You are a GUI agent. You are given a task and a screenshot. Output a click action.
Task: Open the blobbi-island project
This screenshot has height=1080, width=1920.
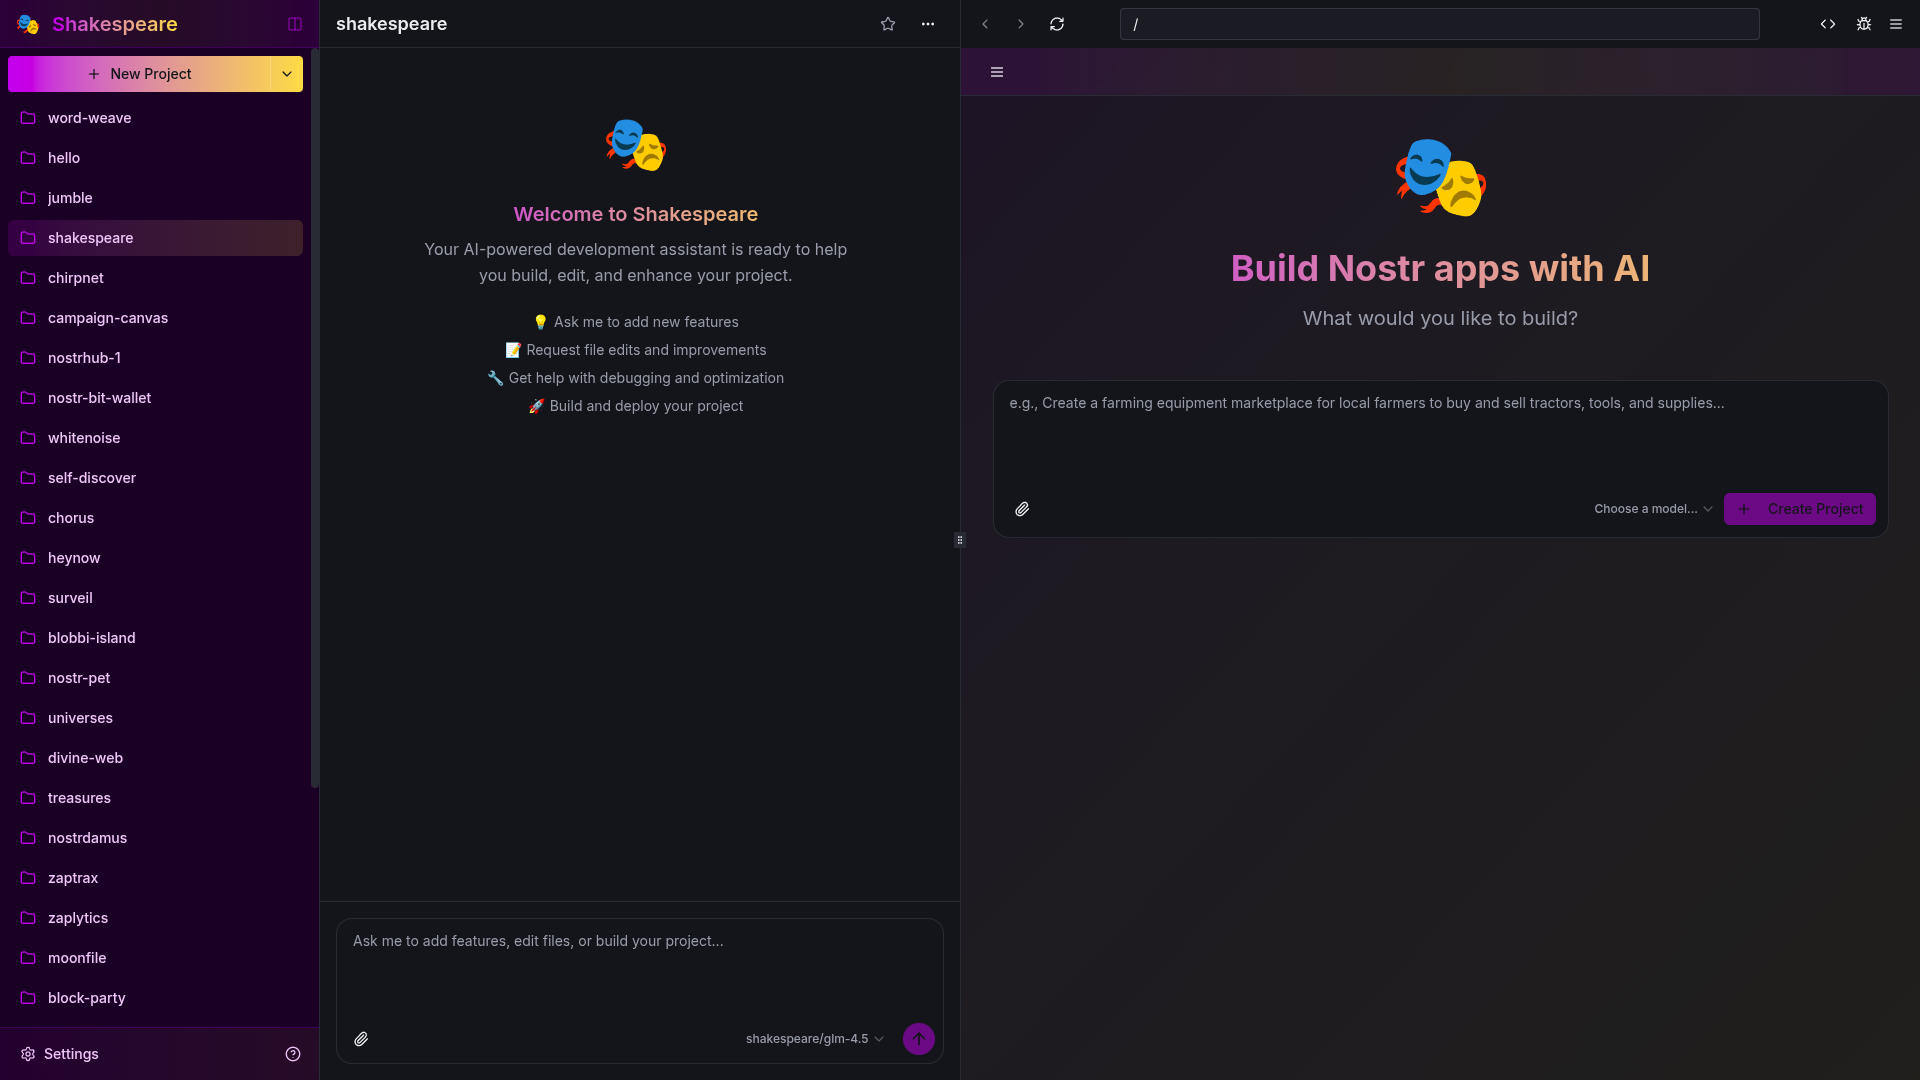coord(155,638)
